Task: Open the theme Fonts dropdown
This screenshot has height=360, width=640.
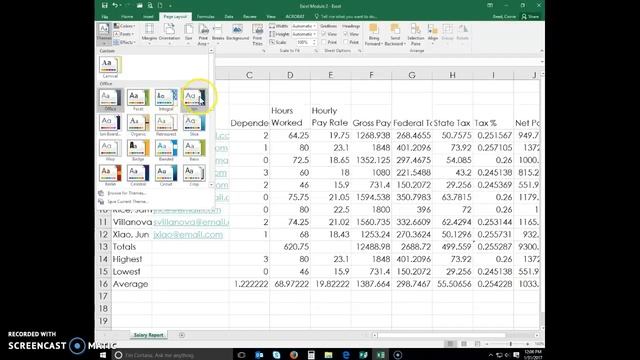Action: [x=124, y=34]
